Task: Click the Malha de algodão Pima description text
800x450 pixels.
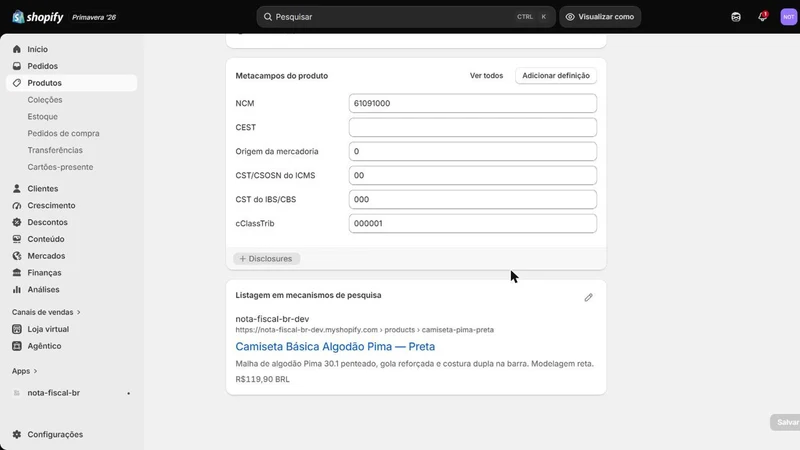Action: pyautogui.click(x=414, y=364)
